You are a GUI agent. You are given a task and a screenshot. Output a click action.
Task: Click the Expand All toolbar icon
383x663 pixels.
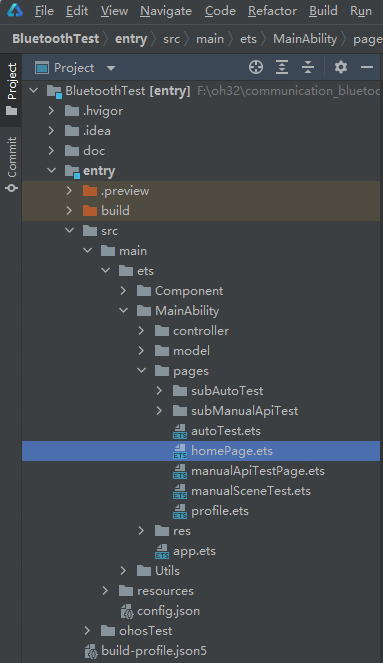282,67
